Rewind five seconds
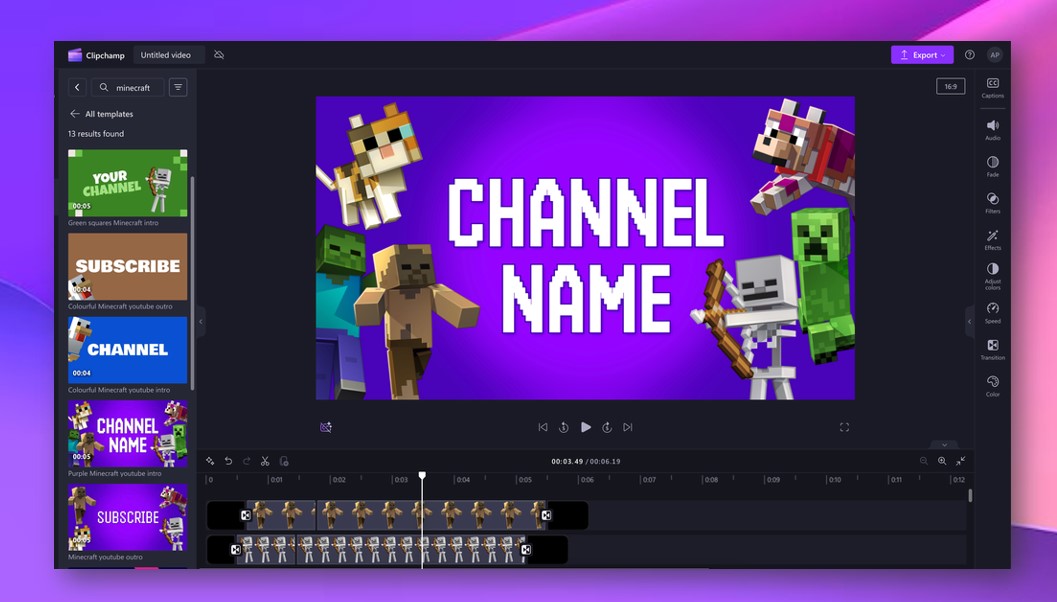Image resolution: width=1057 pixels, height=602 pixels. tap(564, 427)
